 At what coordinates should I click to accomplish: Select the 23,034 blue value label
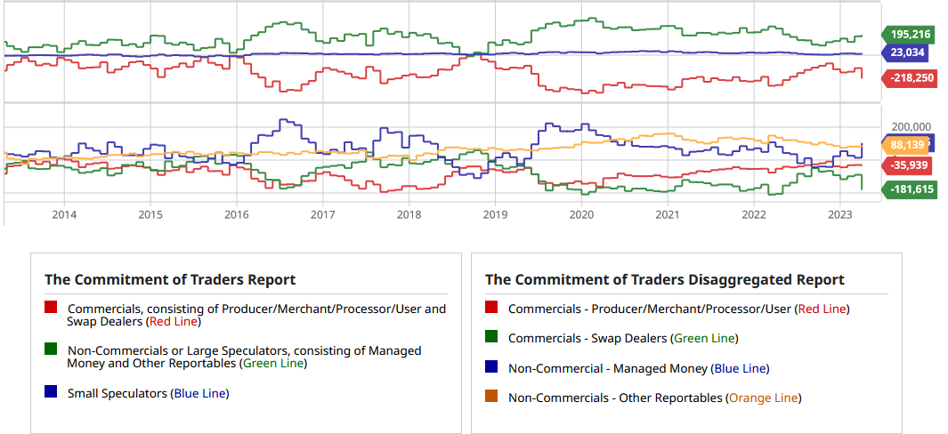click(908, 52)
